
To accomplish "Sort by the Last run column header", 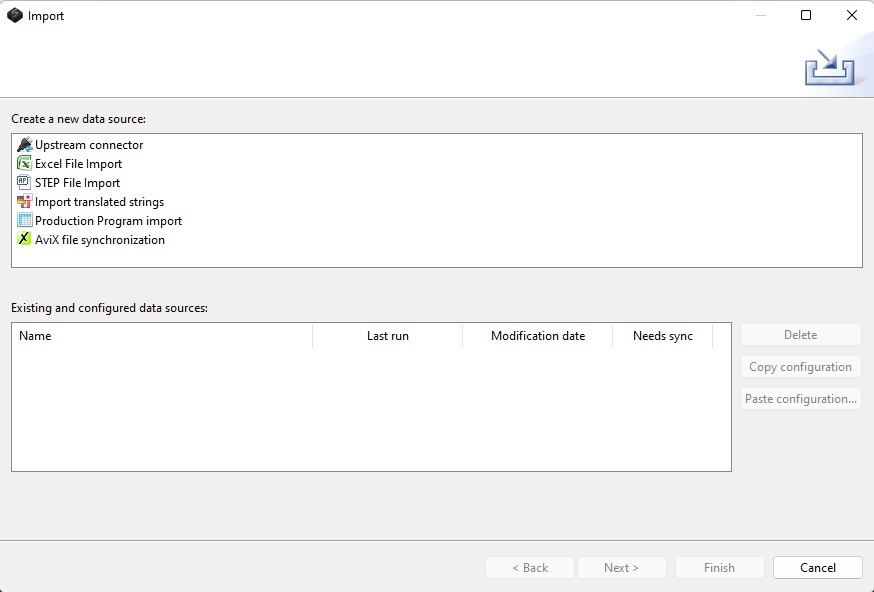I will click(387, 336).
